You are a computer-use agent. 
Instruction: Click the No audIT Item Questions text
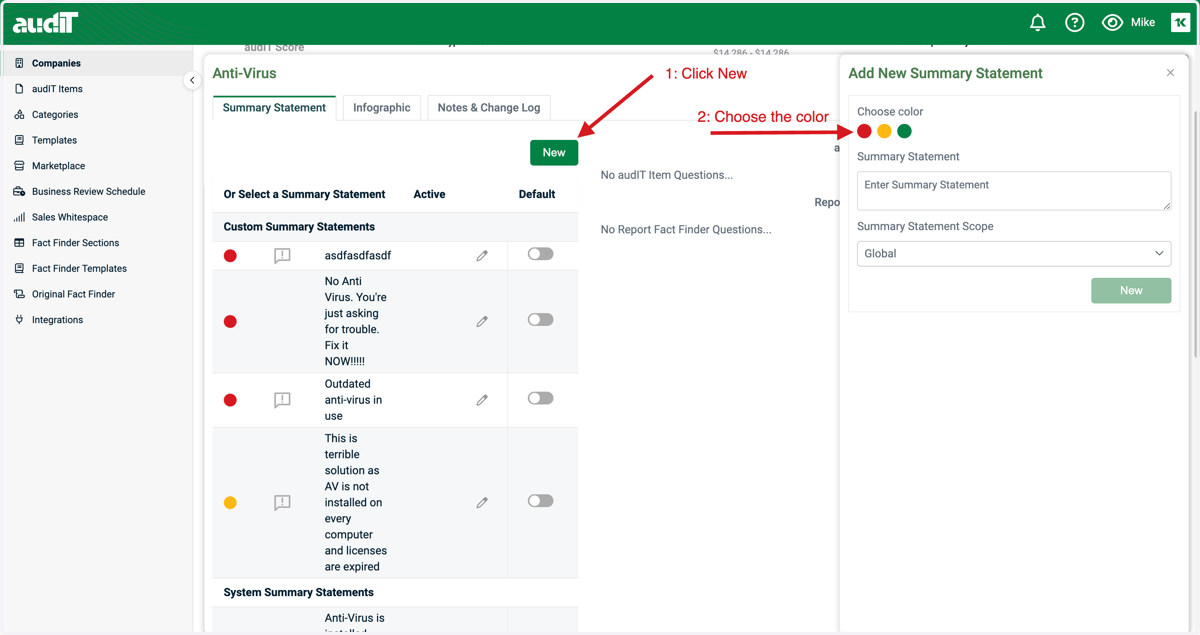(x=666, y=175)
